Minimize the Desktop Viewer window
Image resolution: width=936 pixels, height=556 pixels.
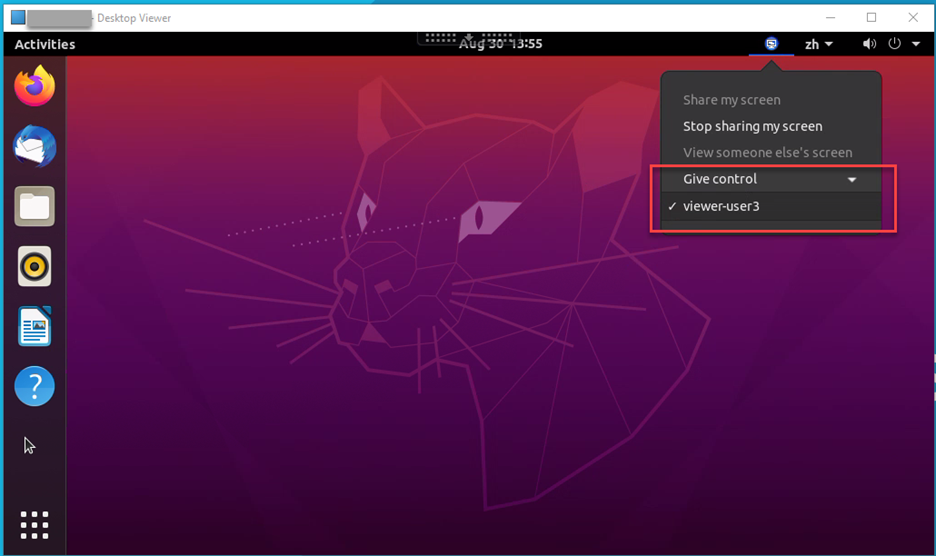[x=830, y=17]
